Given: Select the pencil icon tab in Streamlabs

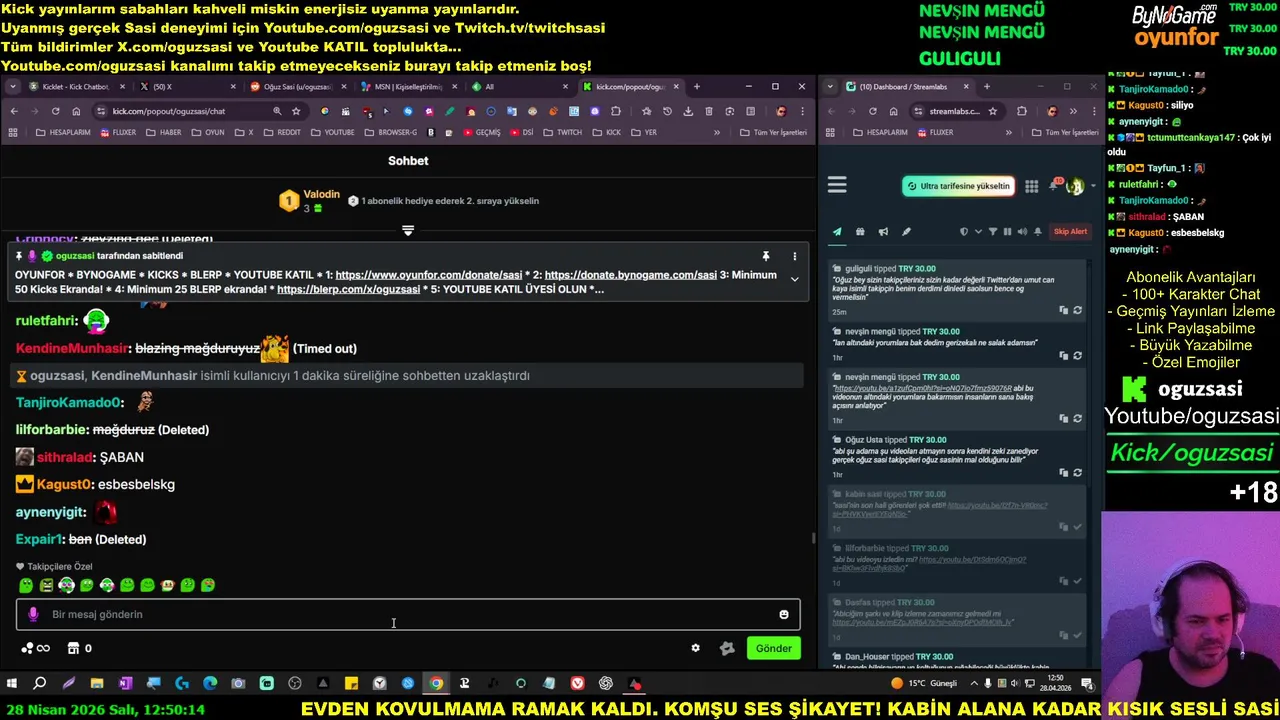Looking at the screenshot, I should 906,232.
